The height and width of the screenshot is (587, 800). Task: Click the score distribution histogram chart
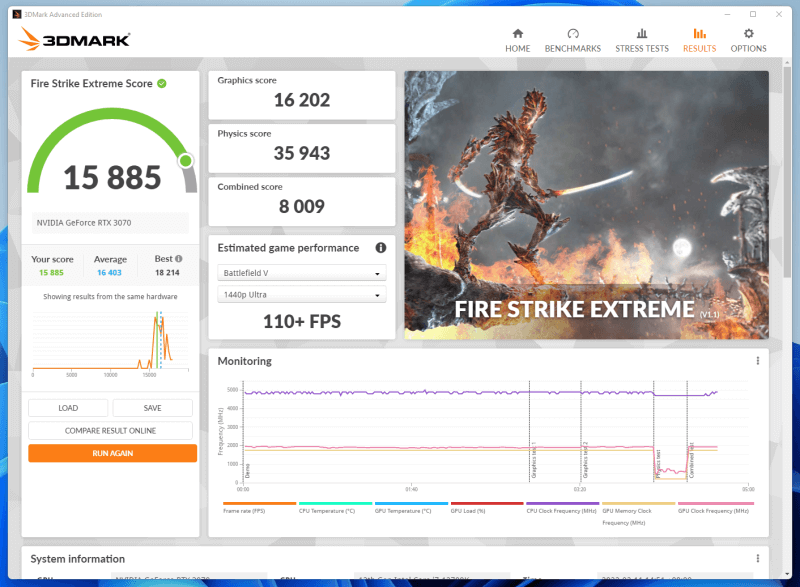click(110, 342)
